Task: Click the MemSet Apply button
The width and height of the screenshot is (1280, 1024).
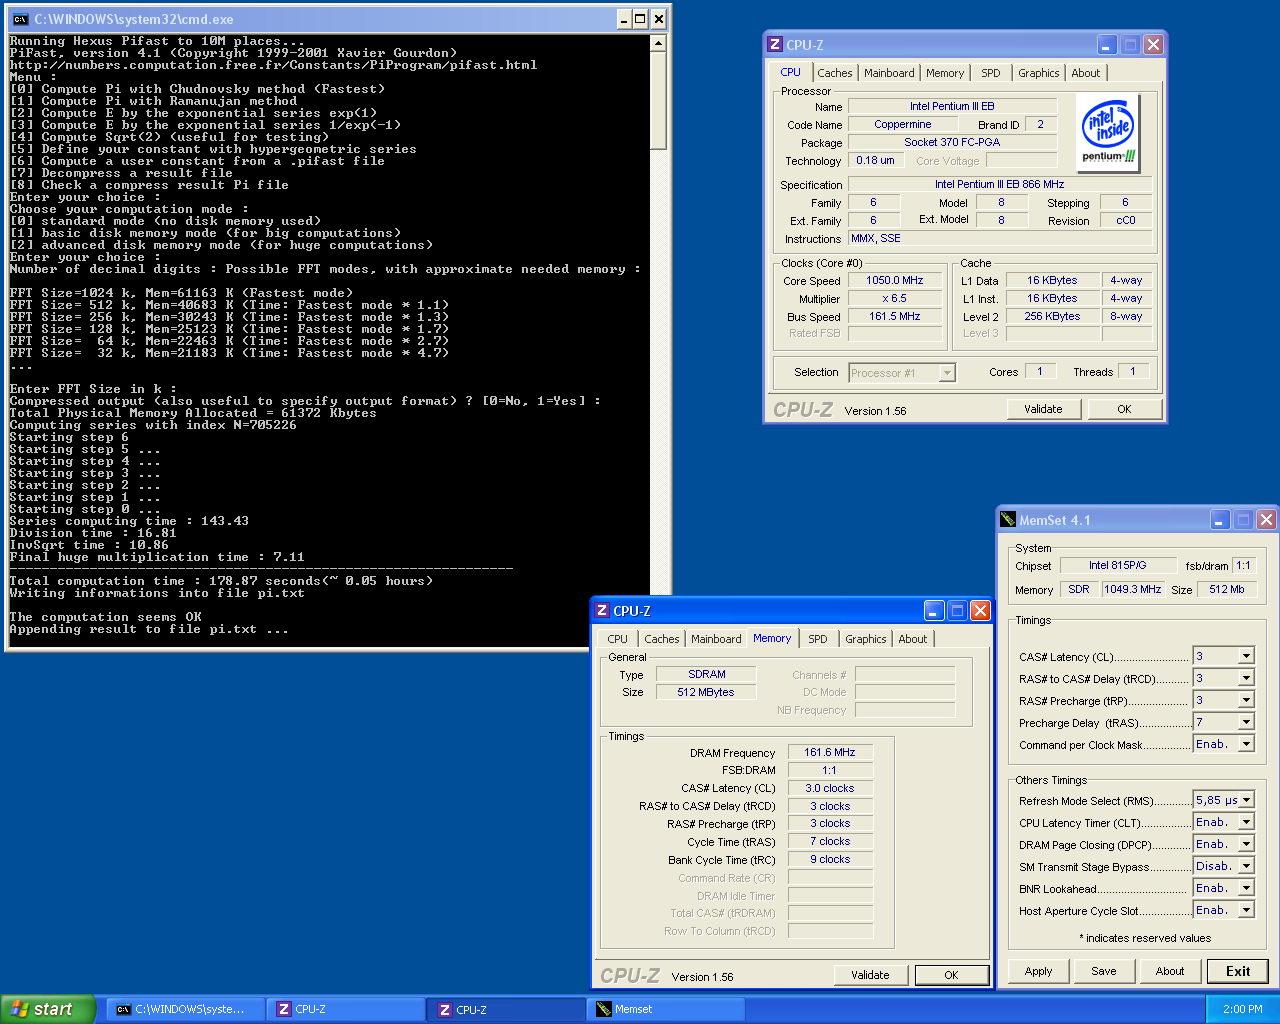Action: (1038, 971)
